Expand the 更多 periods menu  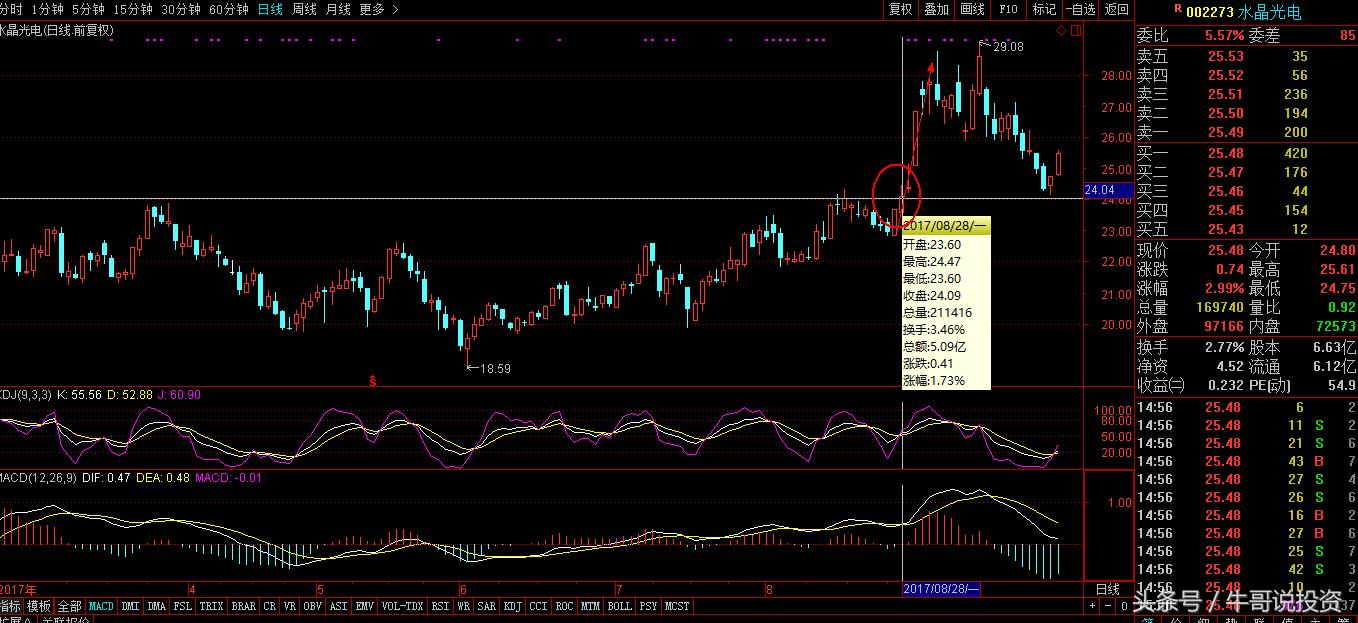tap(378, 9)
